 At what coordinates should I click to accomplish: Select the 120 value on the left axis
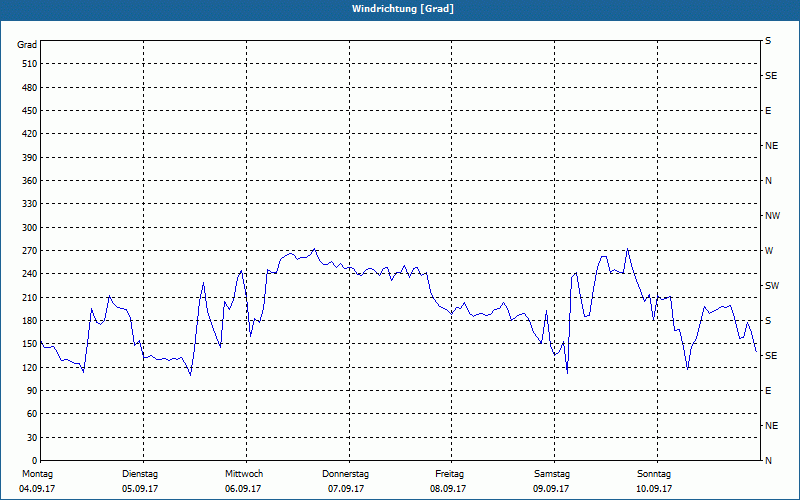30,367
